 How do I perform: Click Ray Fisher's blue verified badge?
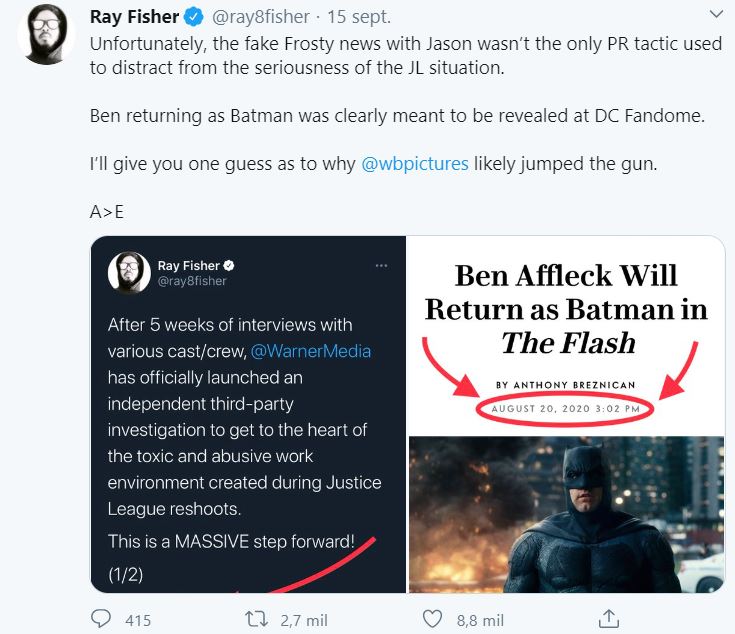pyautogui.click(x=193, y=17)
